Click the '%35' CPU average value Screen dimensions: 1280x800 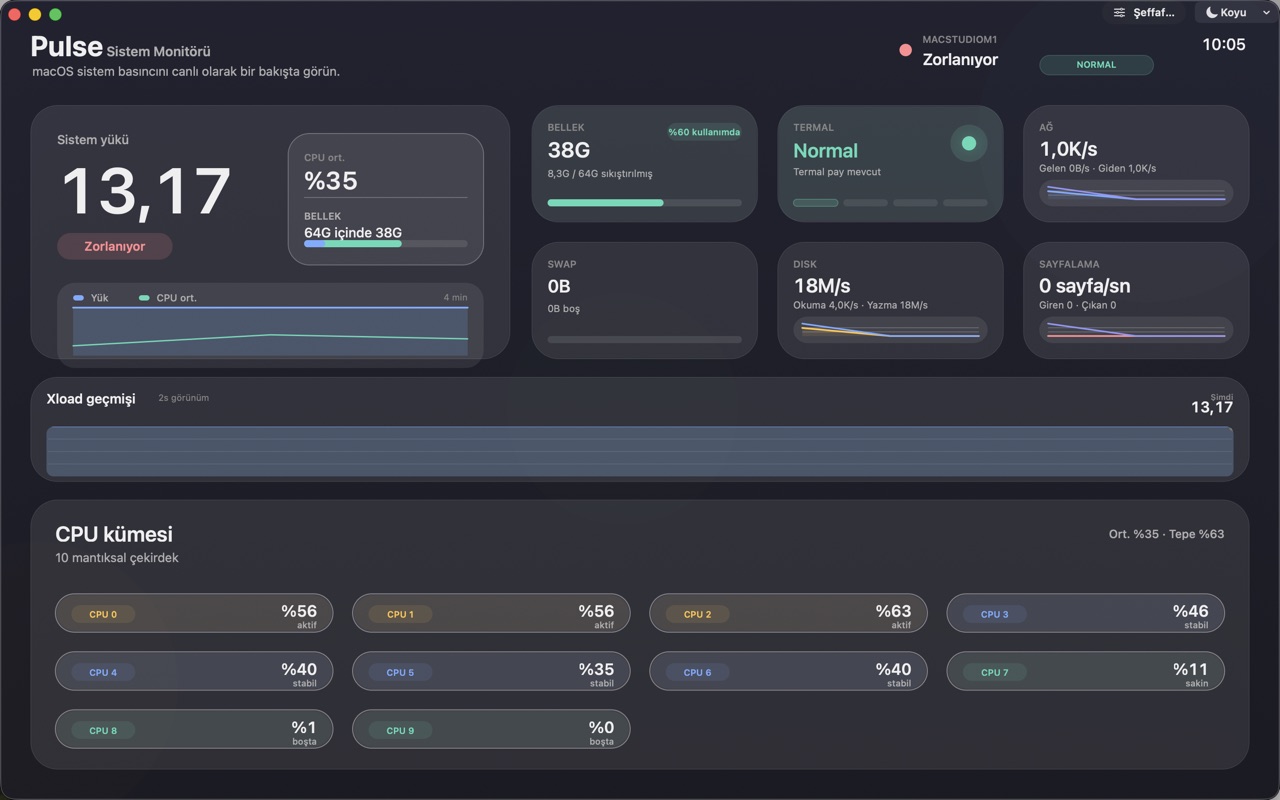point(331,181)
